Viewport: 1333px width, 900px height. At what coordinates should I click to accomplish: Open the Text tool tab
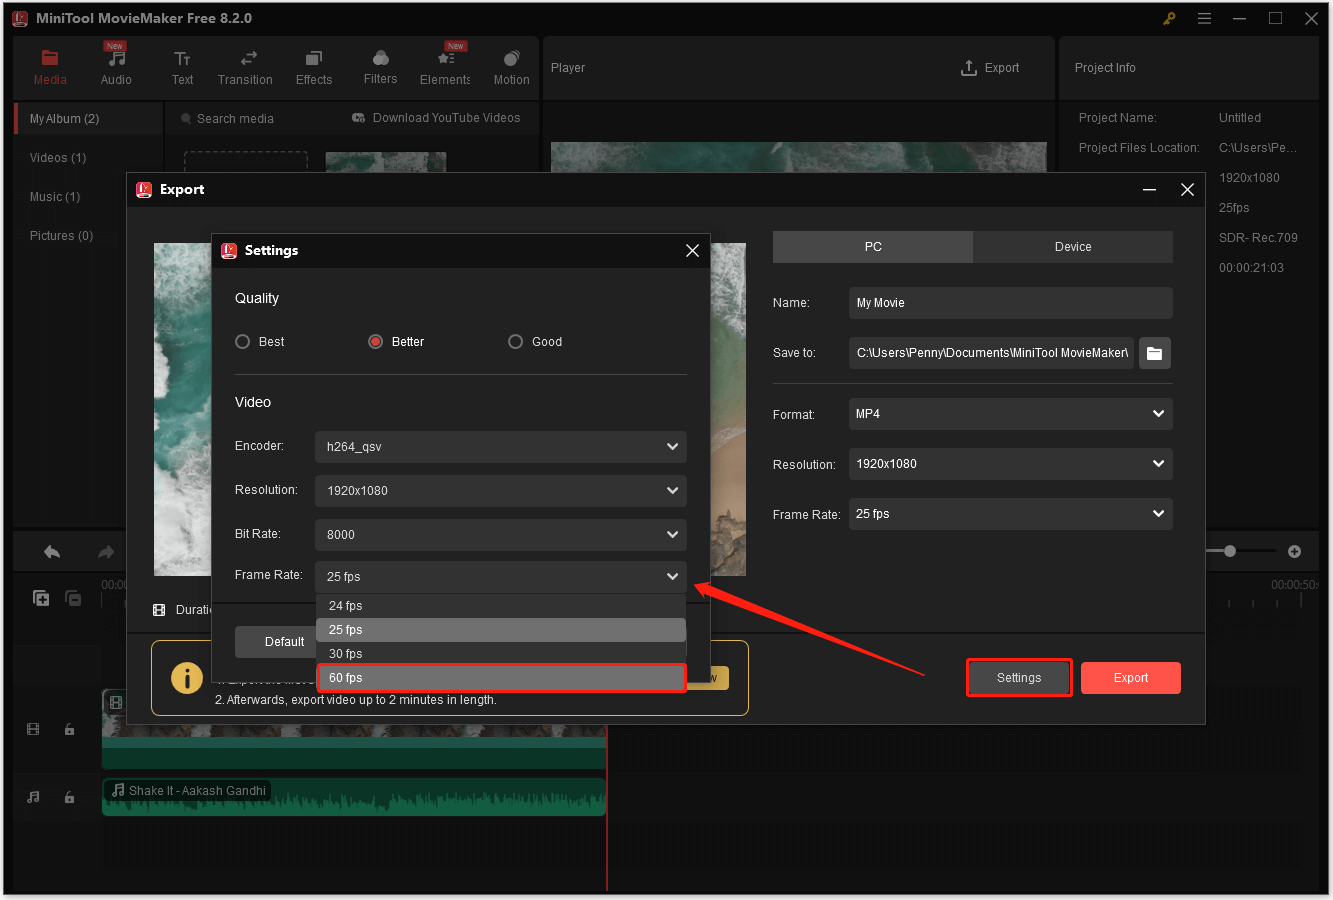coord(182,67)
